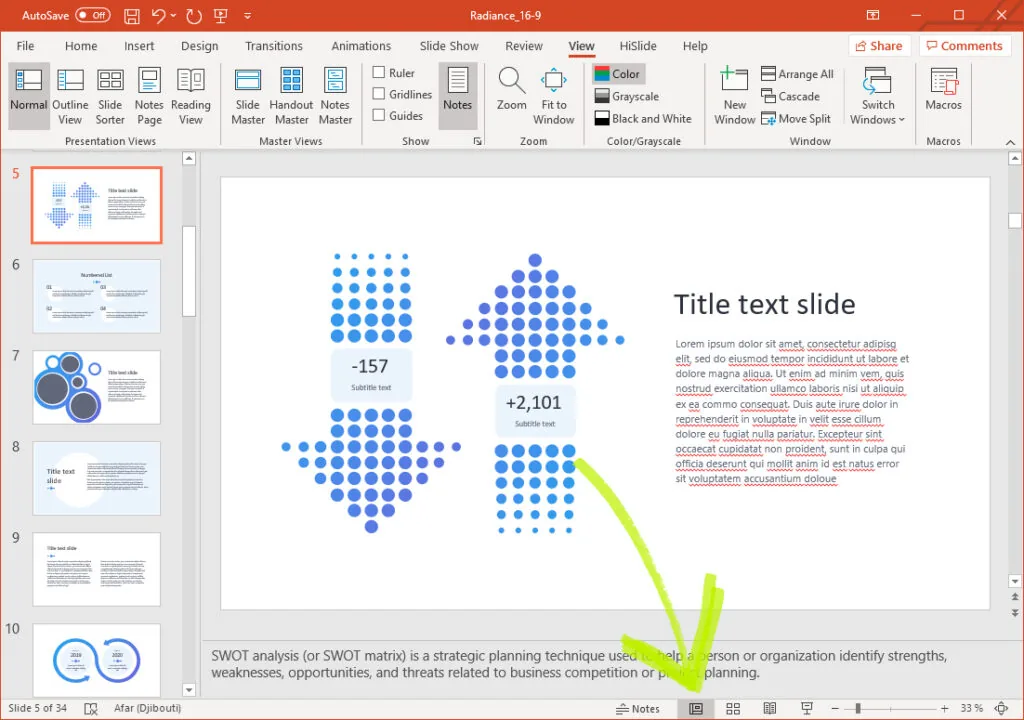Open the Transitions tab
Image resolution: width=1024 pixels, height=720 pixels.
click(x=274, y=46)
